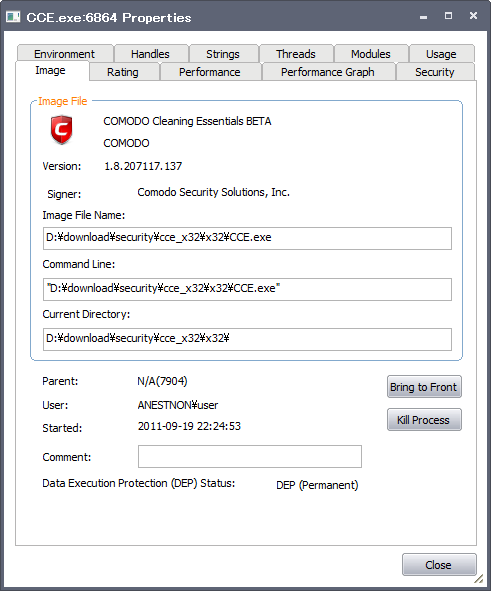Open the Usage tab
This screenshot has height=591, width=491.
[441, 54]
